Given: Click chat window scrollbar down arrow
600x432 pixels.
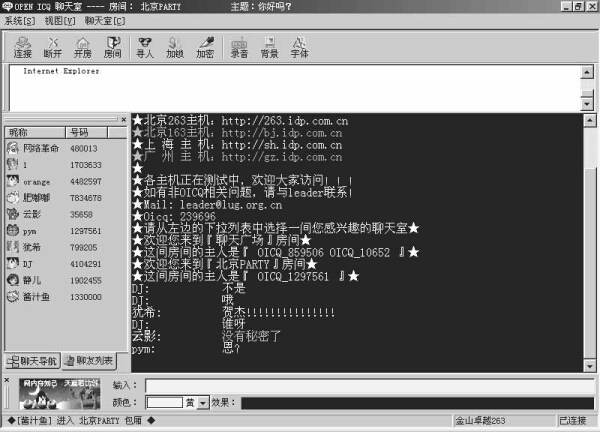Looking at the screenshot, I should 590,366.
